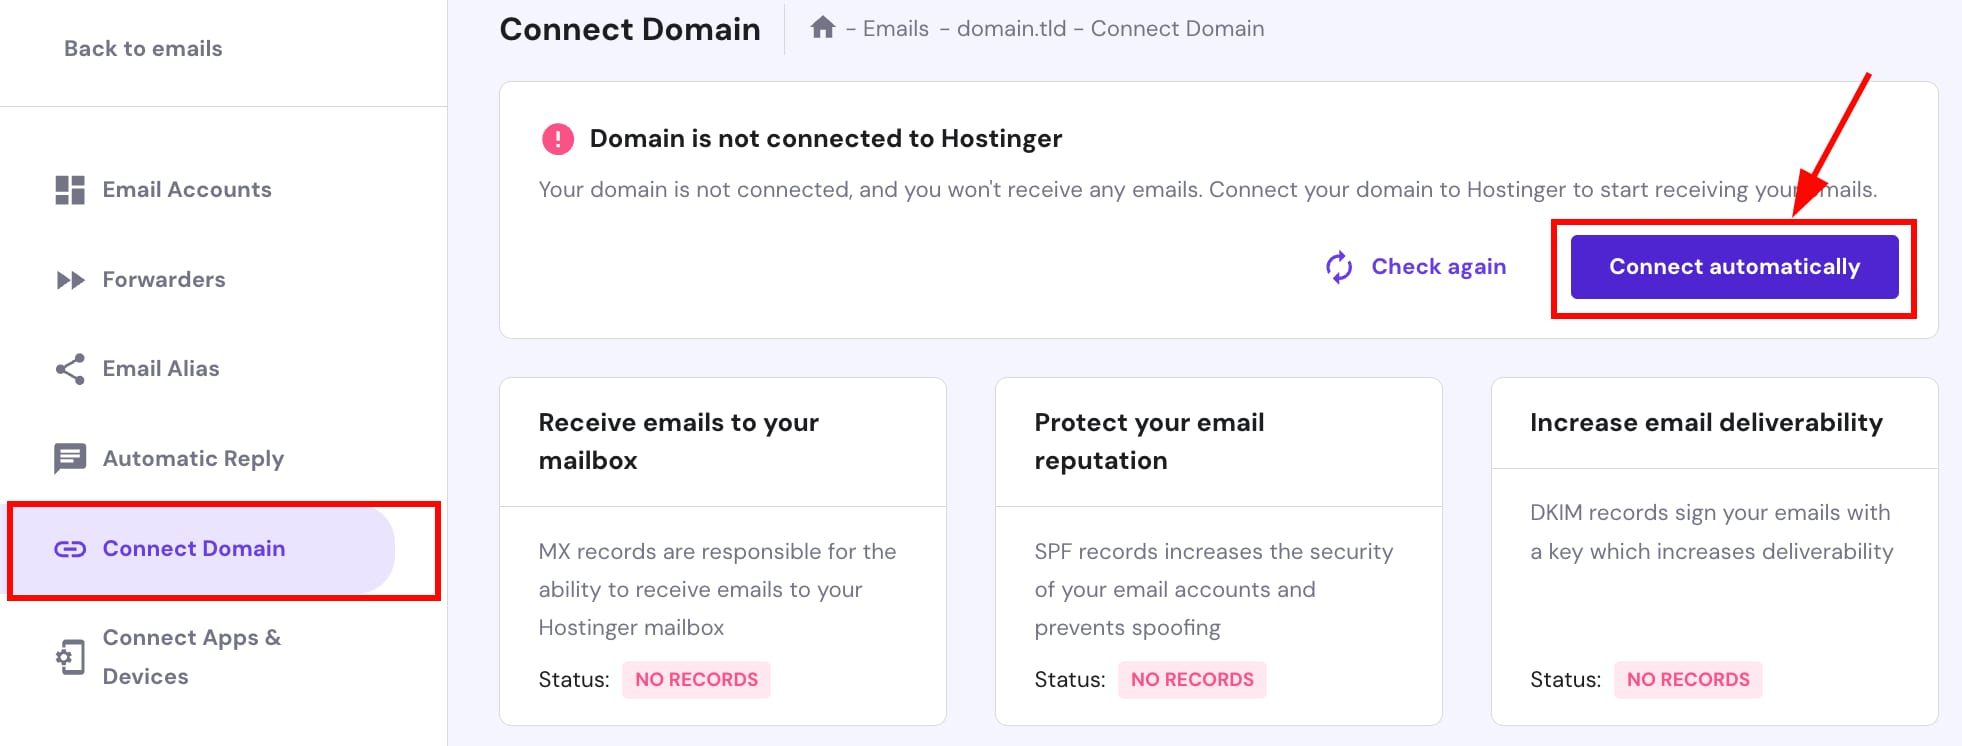Viewport: 1962px width, 746px height.
Task: Select the Email Accounts grid icon
Action: point(70,189)
